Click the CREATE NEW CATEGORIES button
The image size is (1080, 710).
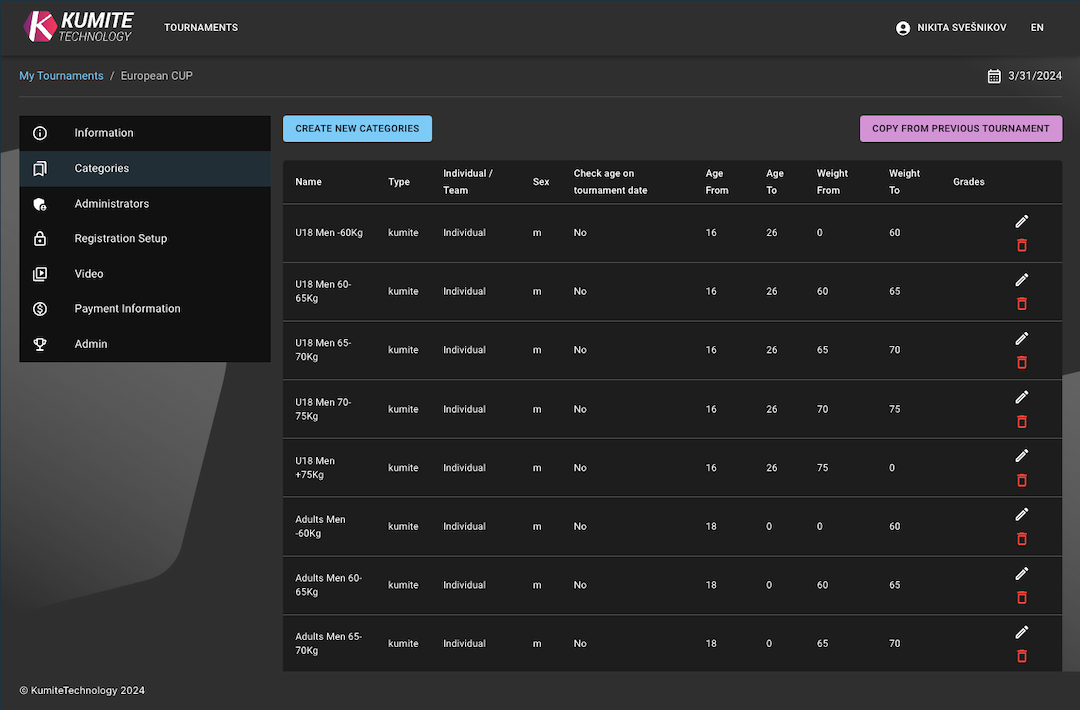click(357, 128)
